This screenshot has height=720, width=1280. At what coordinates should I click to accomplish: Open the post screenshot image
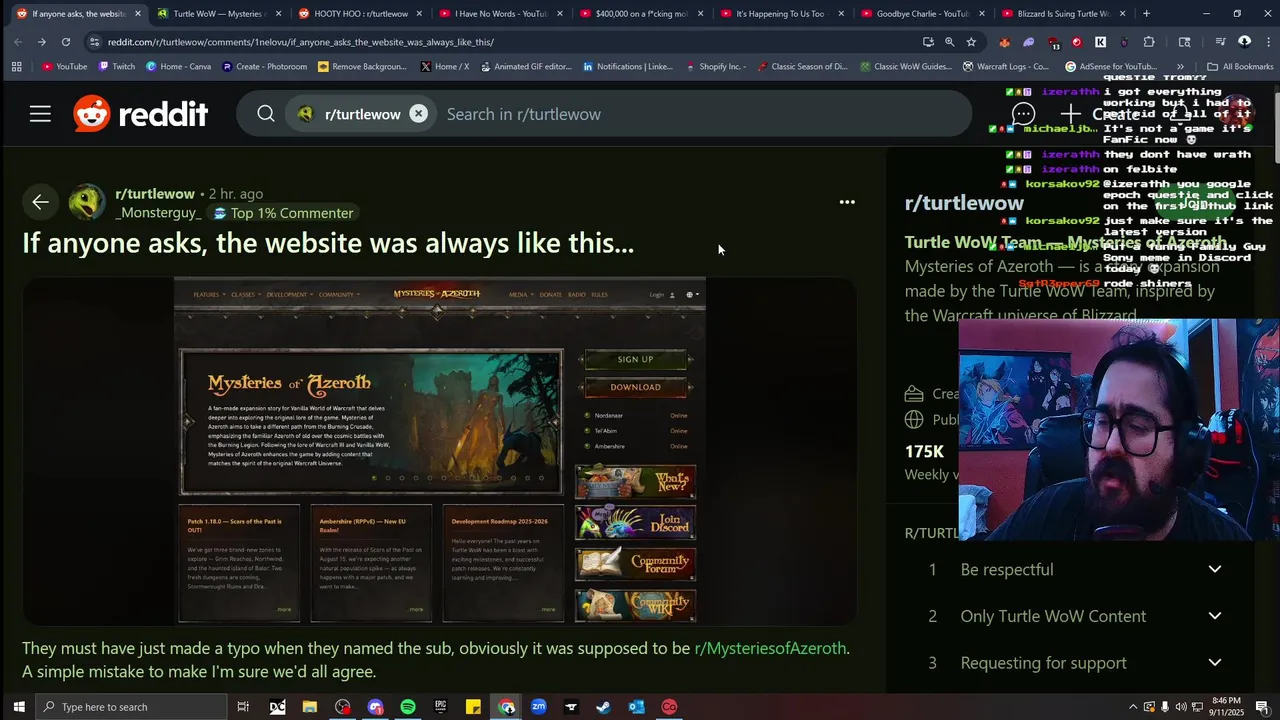(x=440, y=451)
